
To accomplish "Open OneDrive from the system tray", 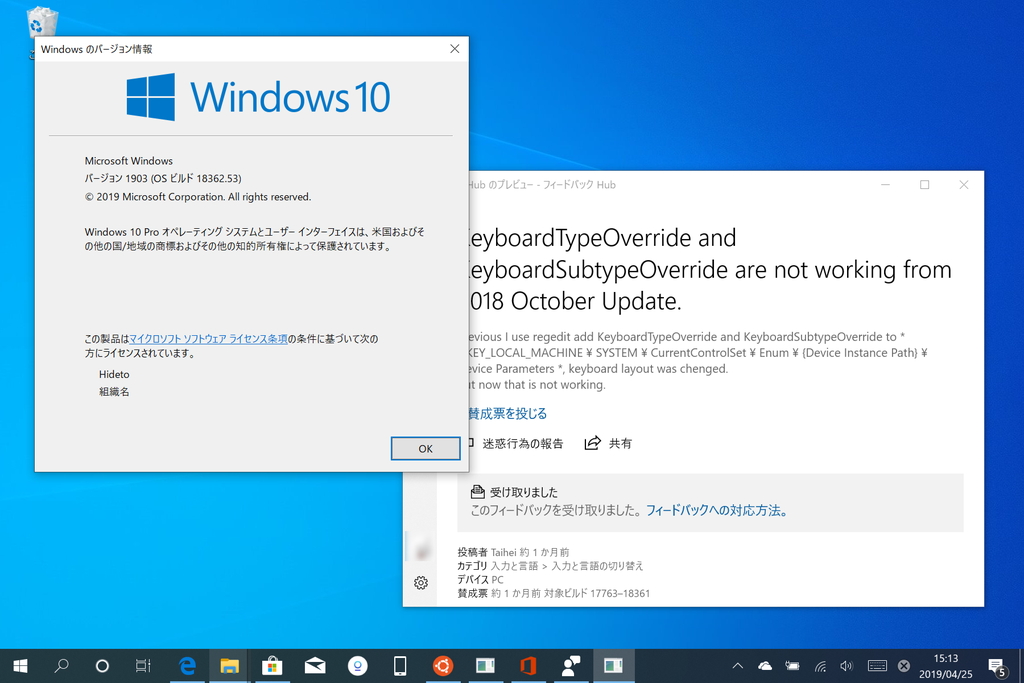I will [764, 665].
